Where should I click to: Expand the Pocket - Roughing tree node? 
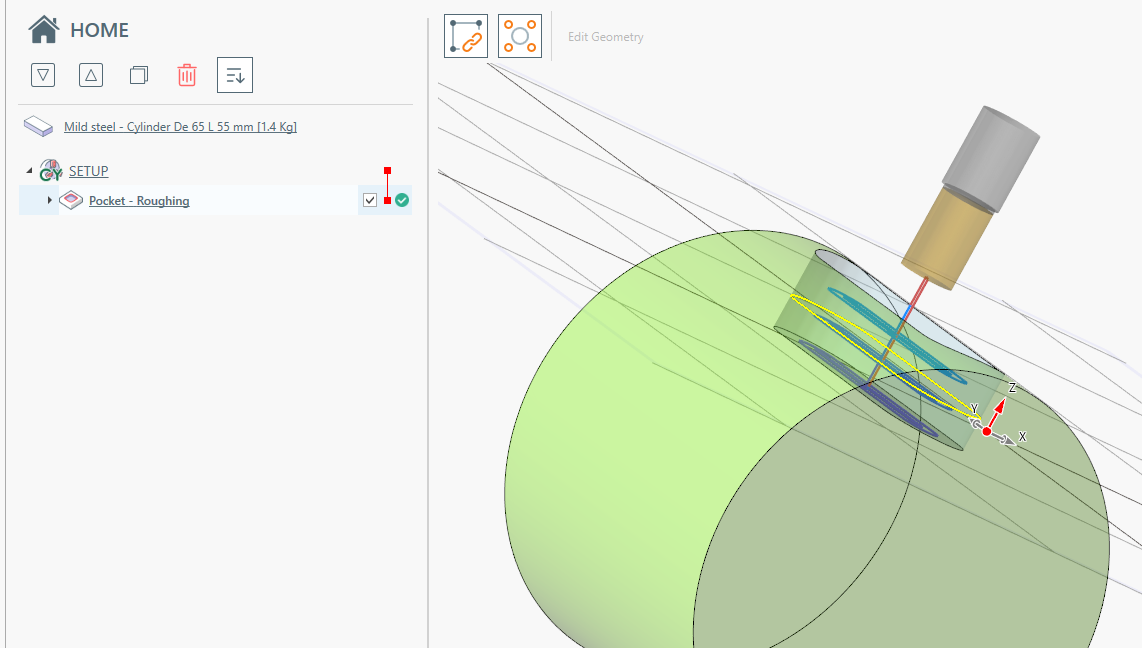pyautogui.click(x=50, y=201)
